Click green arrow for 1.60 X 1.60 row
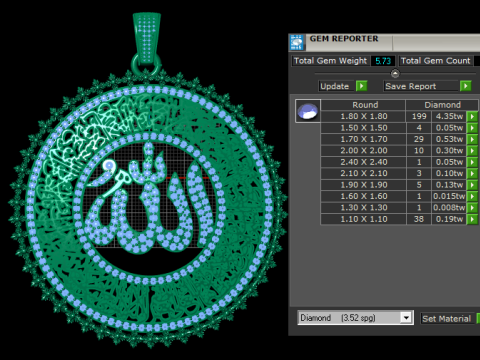This screenshot has height=360, width=480. (472, 196)
